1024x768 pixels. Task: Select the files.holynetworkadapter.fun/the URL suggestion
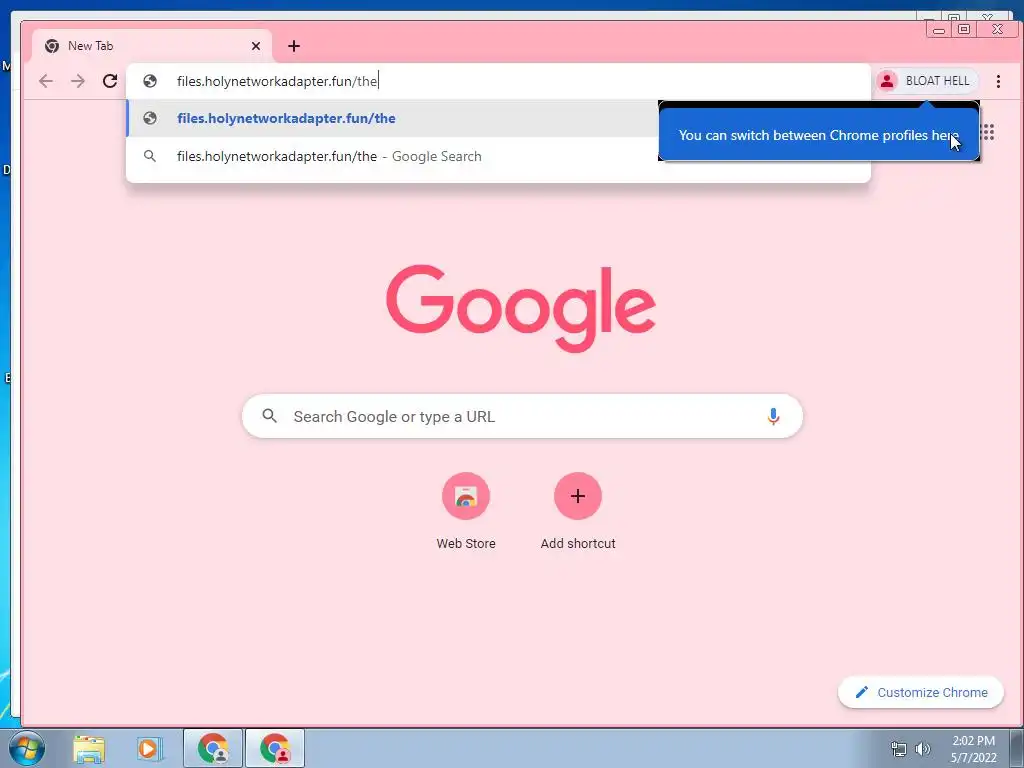tap(392, 118)
